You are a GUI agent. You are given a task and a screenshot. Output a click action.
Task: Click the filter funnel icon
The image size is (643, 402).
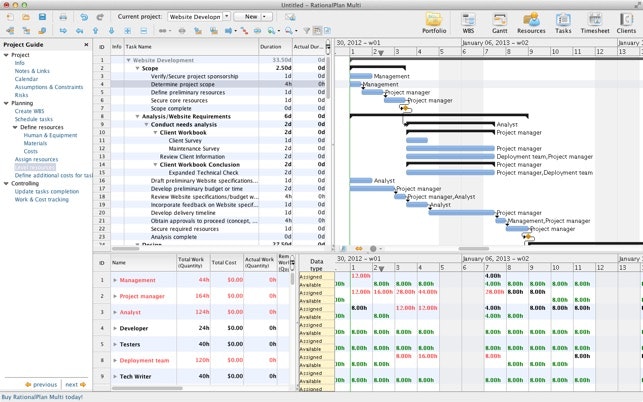point(306,31)
